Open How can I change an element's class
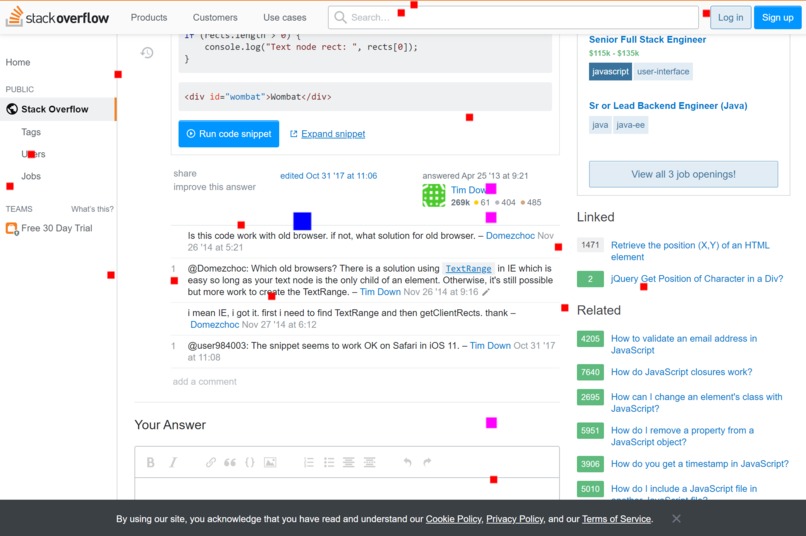The height and width of the screenshot is (536, 806). [x=697, y=403]
